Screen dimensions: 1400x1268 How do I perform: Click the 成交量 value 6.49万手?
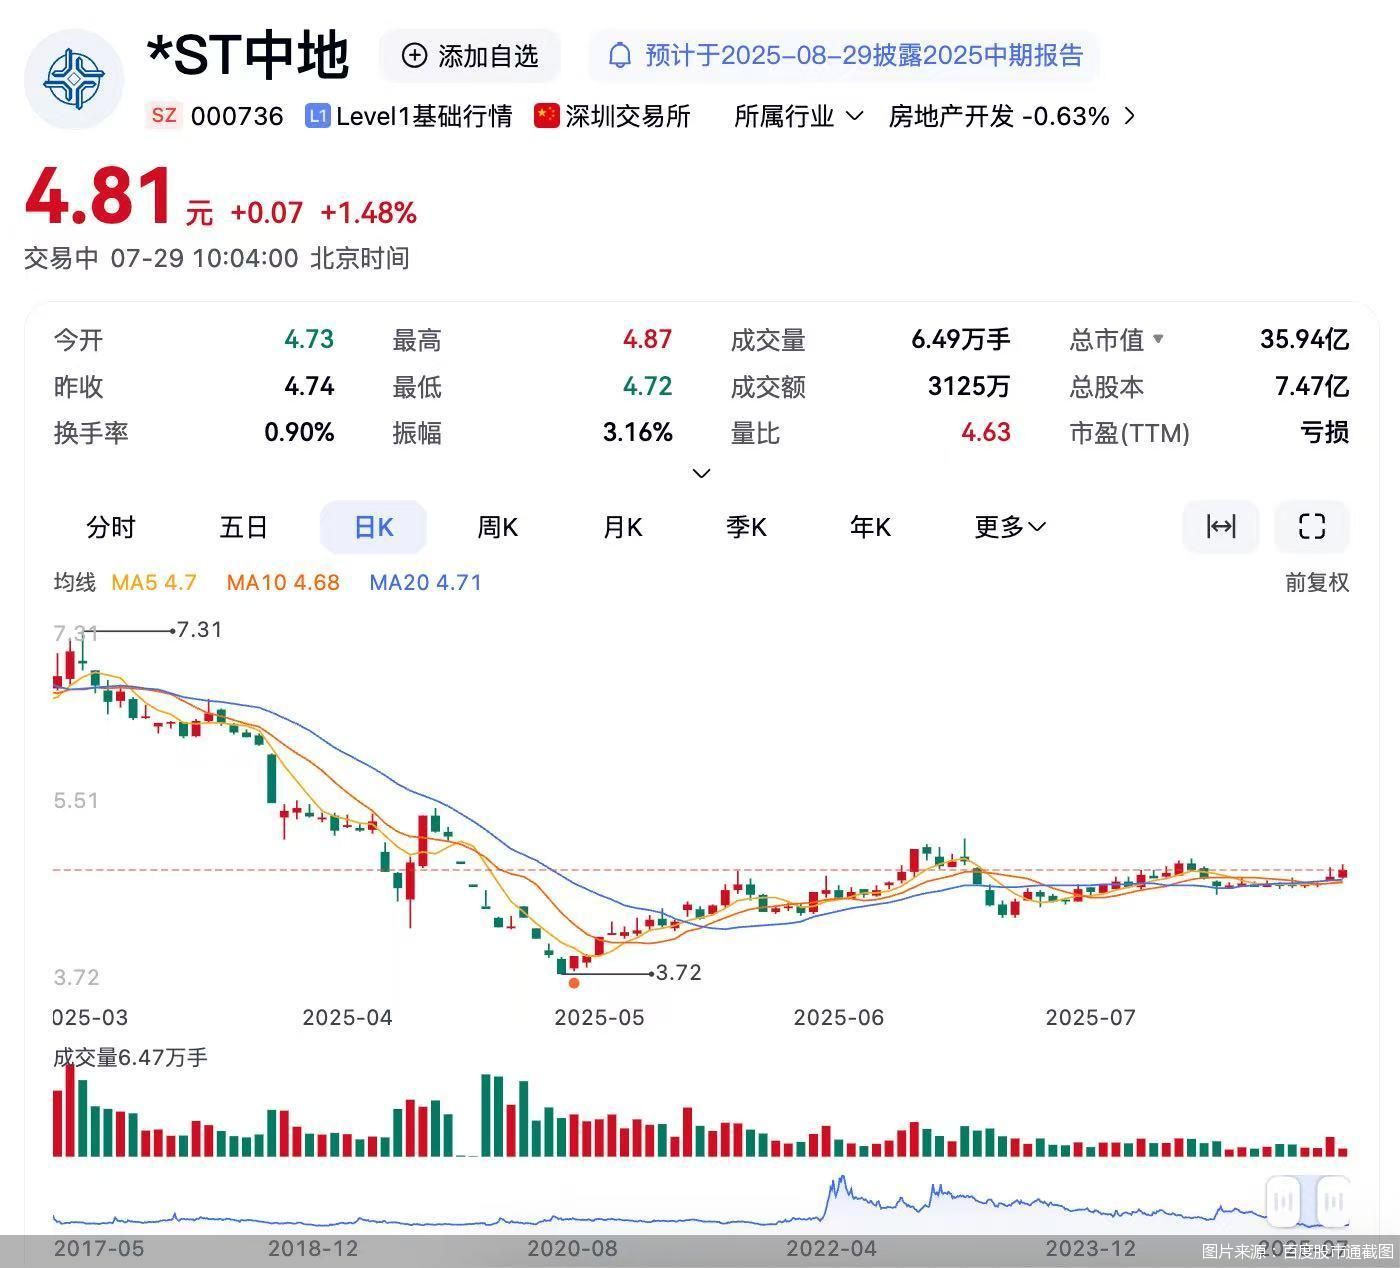pos(960,339)
